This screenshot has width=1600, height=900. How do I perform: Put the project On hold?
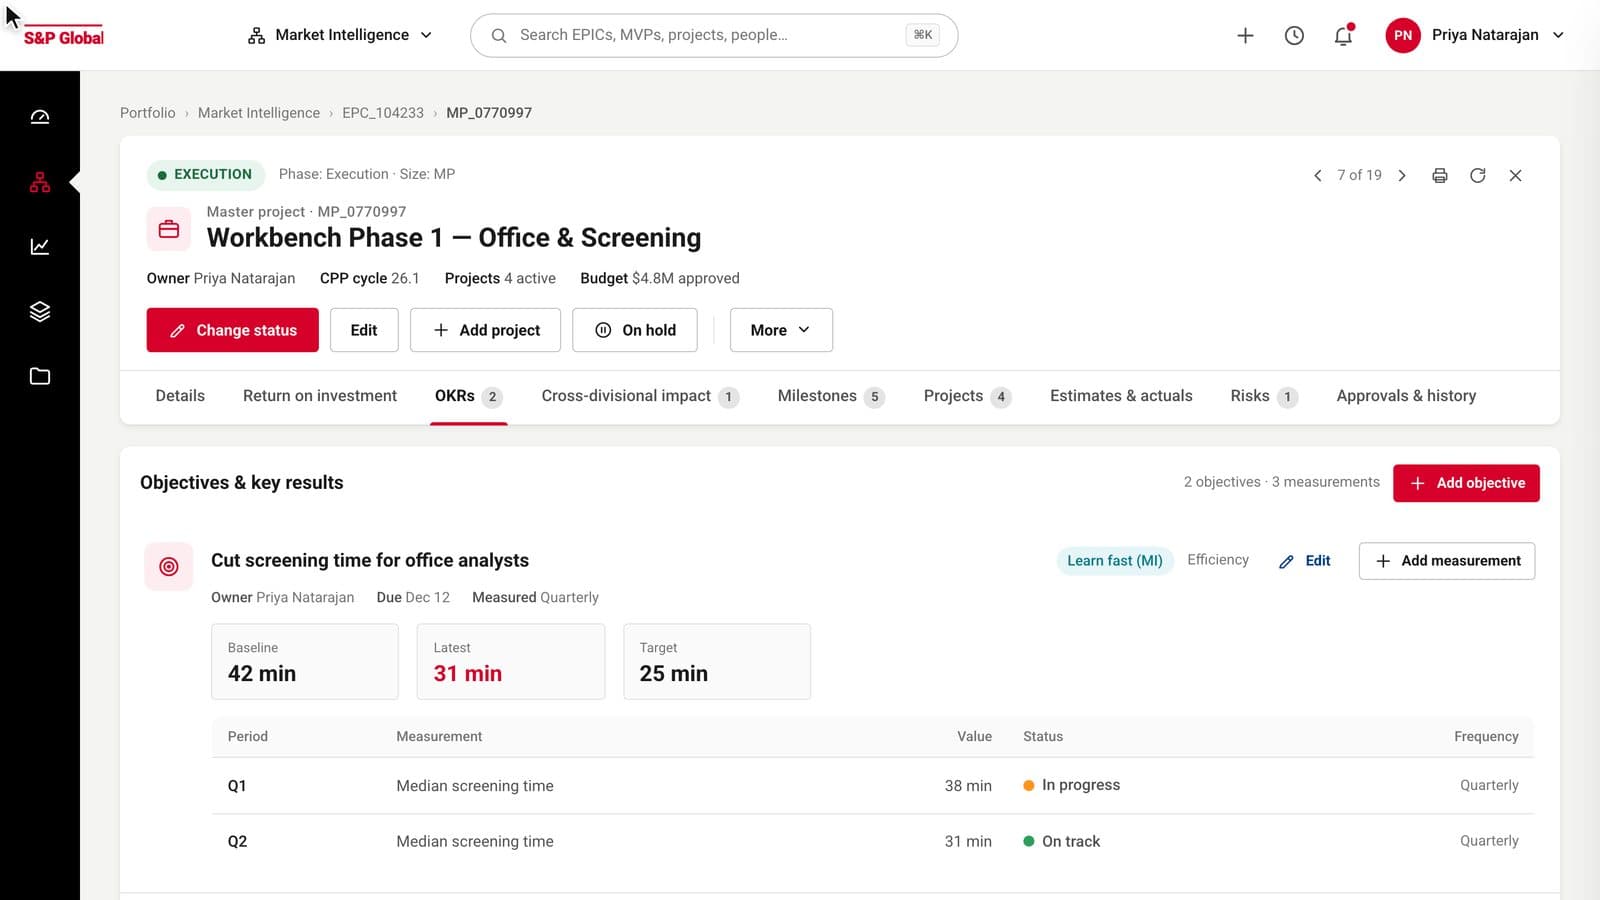[x=635, y=330]
